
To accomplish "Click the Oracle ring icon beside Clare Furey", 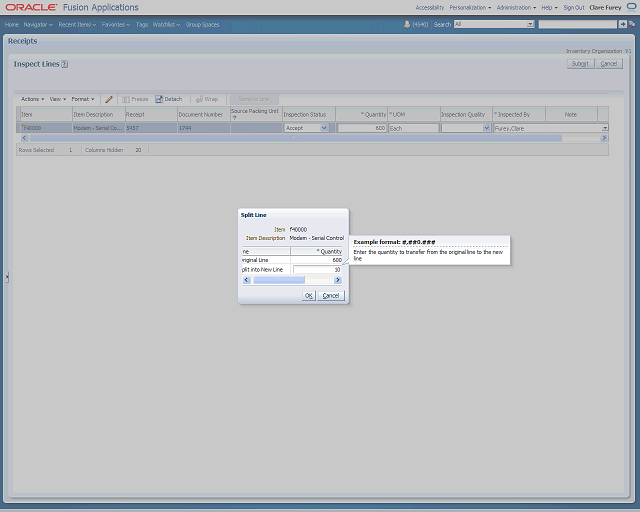I will (x=631, y=7).
